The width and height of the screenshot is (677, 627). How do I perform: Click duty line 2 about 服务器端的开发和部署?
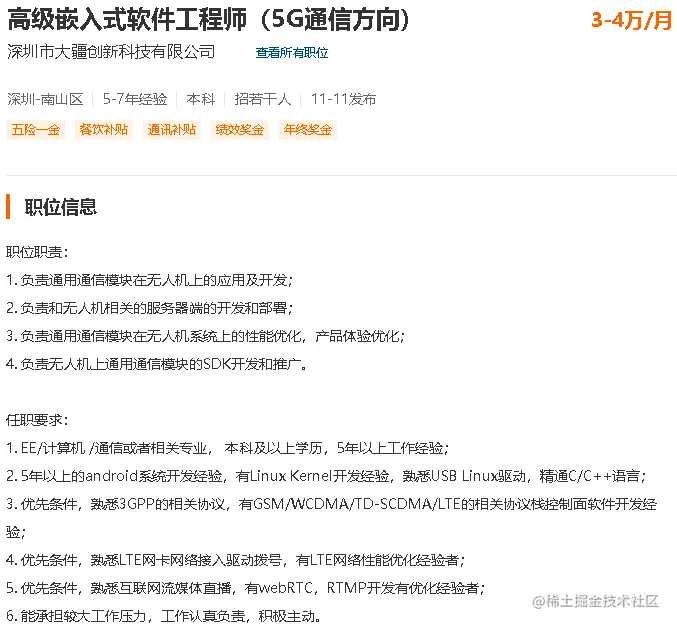tap(149, 308)
